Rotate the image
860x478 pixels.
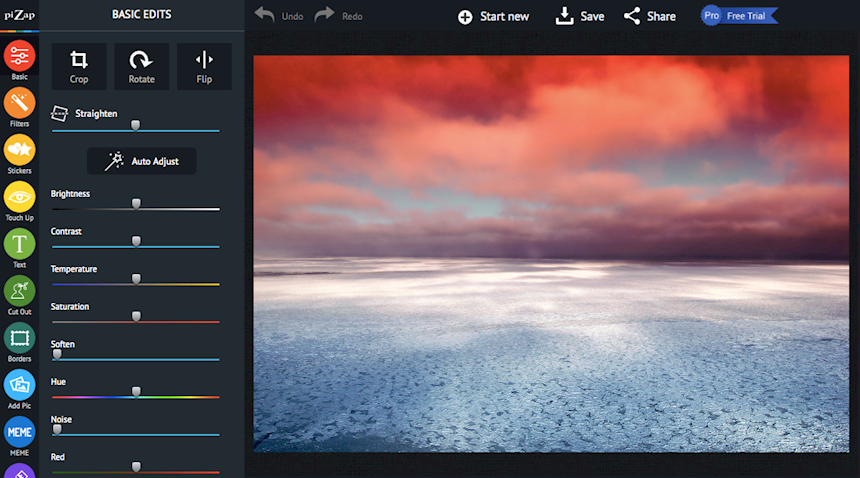tap(141, 66)
